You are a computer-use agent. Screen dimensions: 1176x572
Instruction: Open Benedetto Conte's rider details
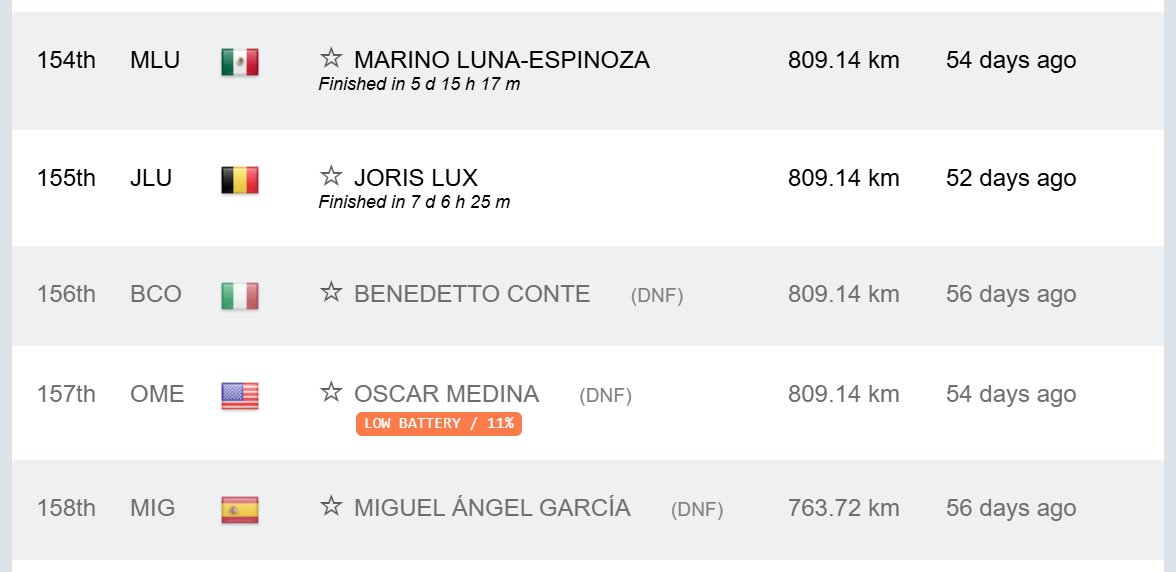[472, 294]
